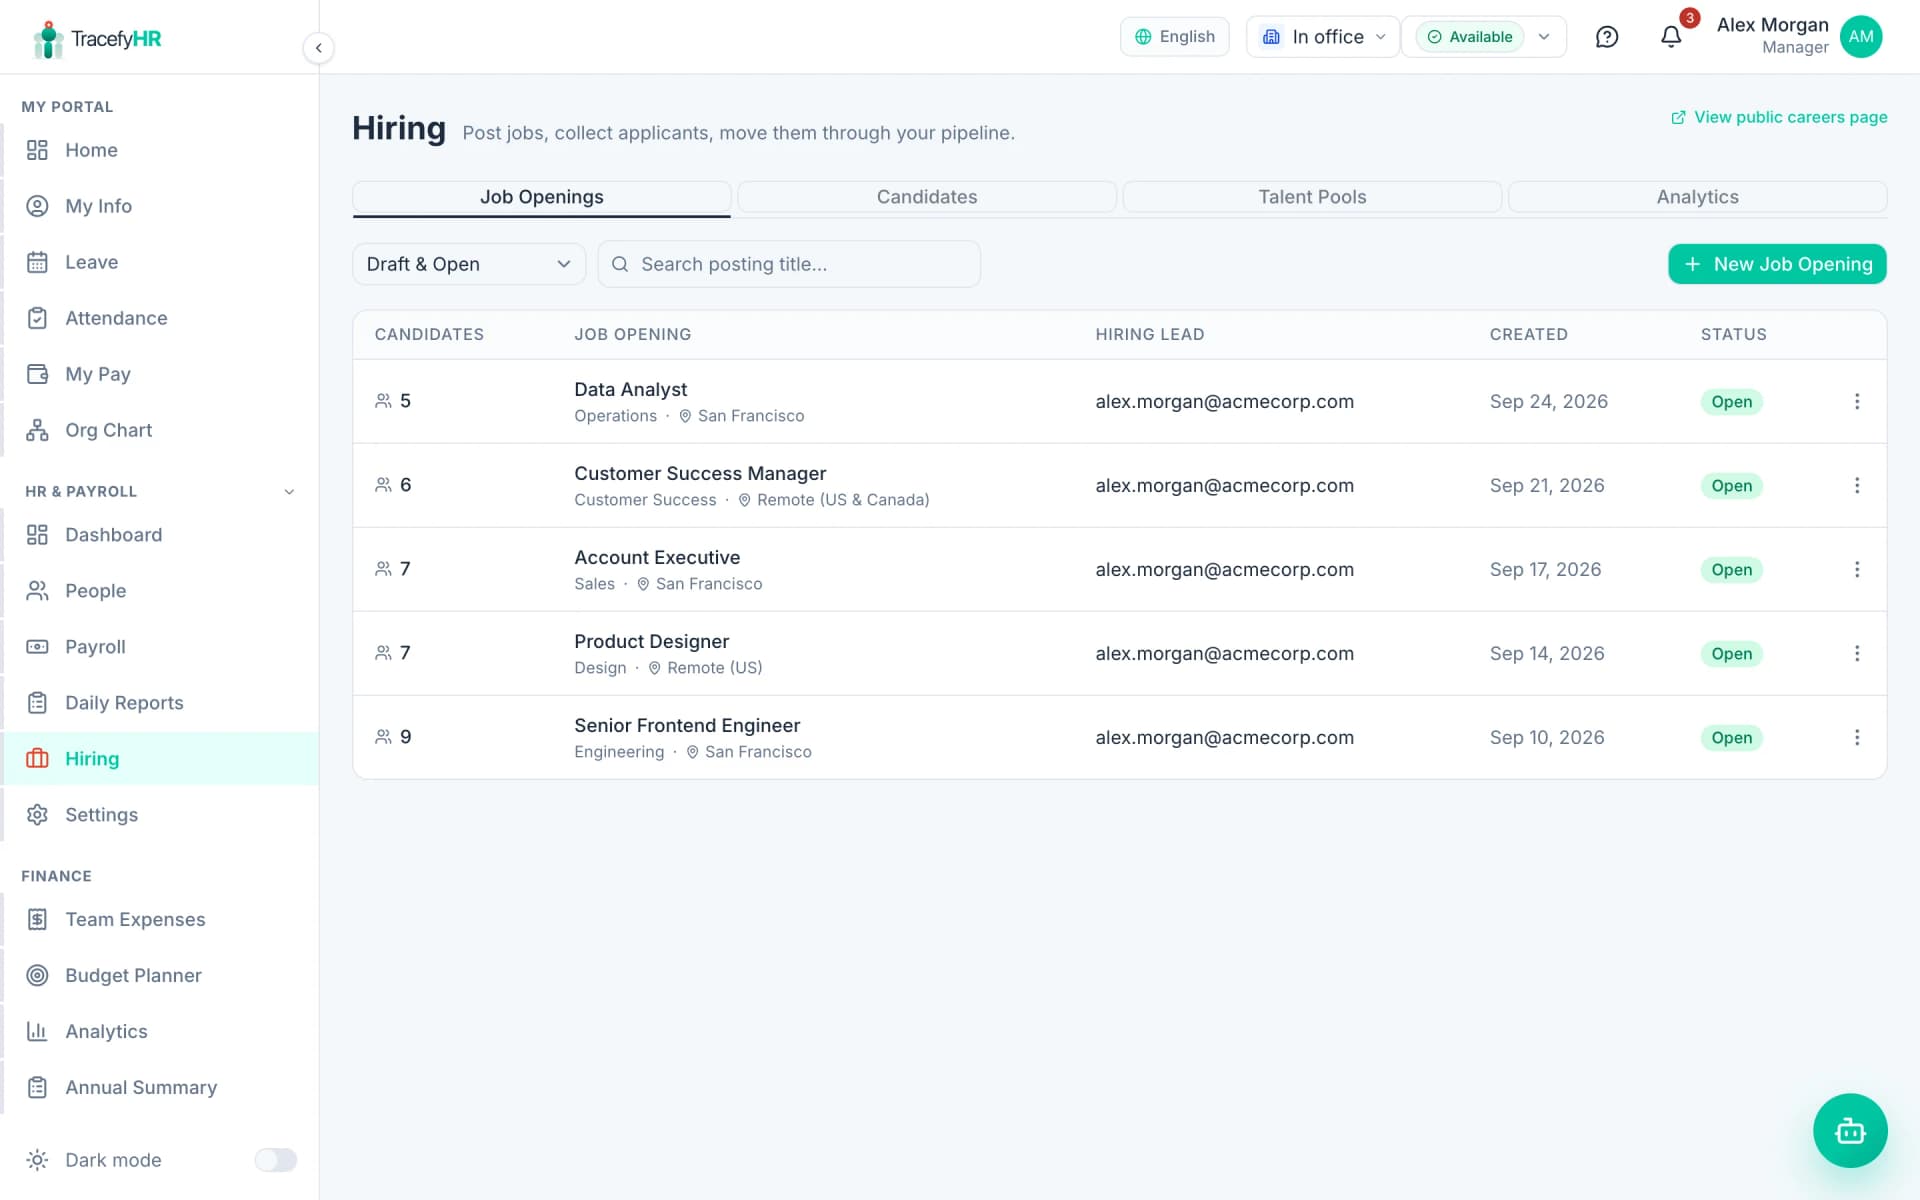Open the Draft & Open filter dropdown
The image size is (1920, 1200).
point(468,264)
